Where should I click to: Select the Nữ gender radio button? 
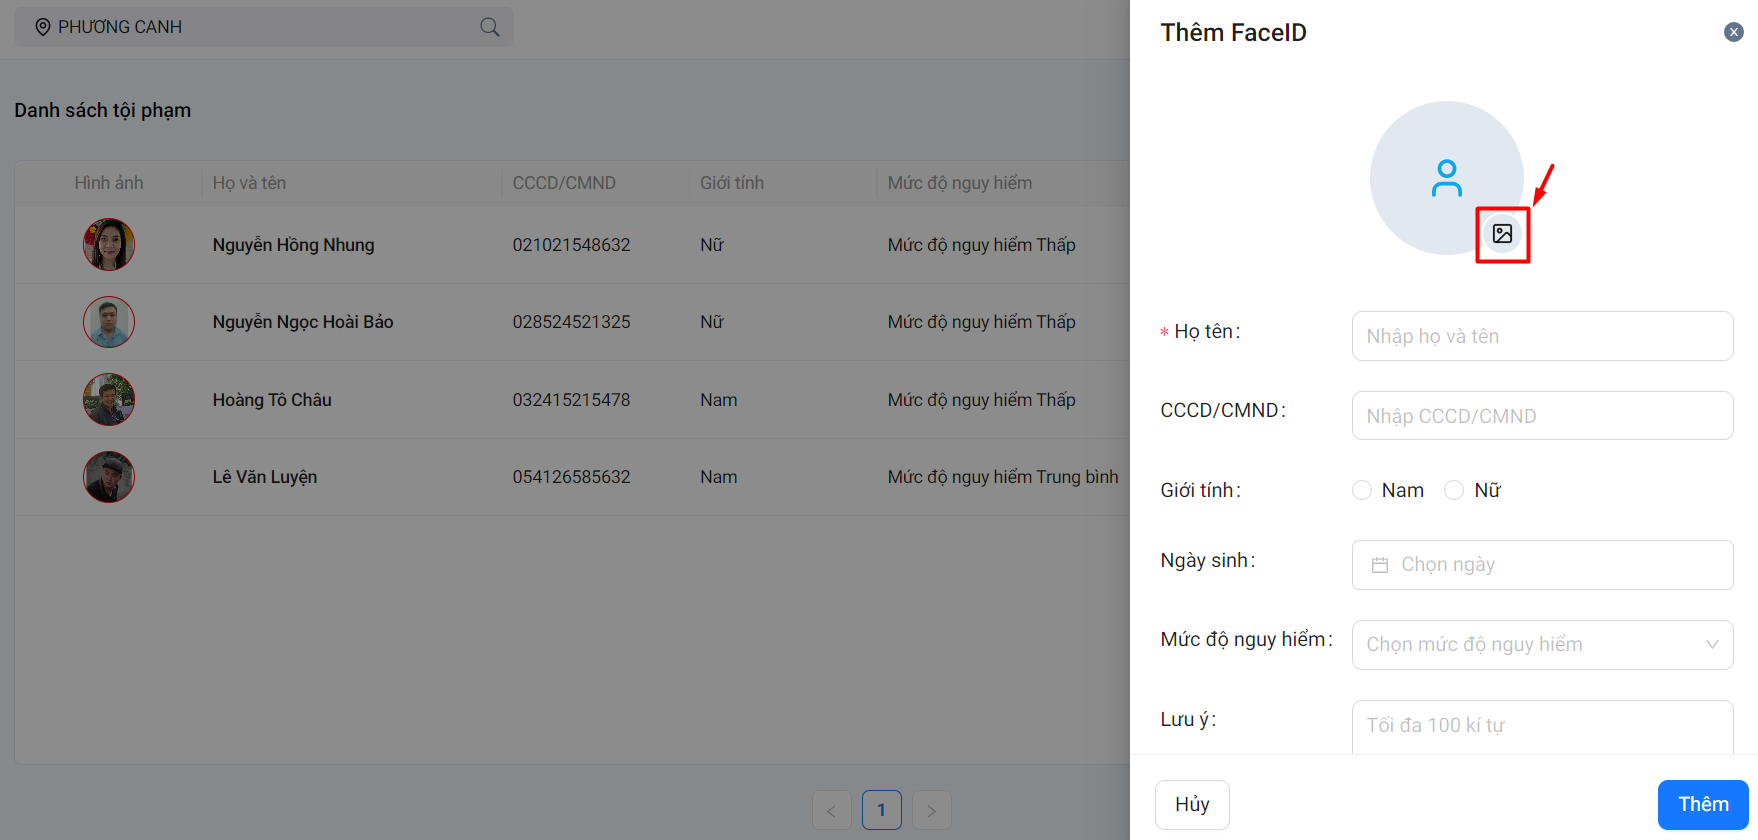1454,490
